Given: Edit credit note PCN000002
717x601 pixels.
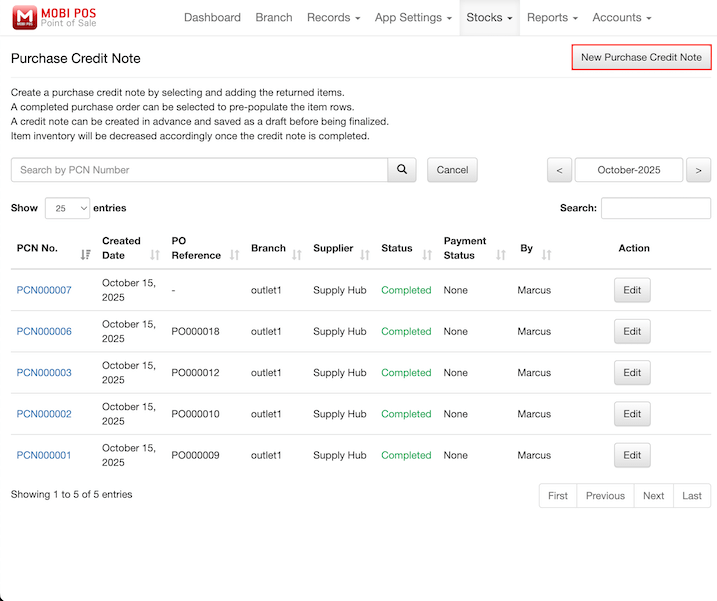Looking at the screenshot, I should pos(632,413).
